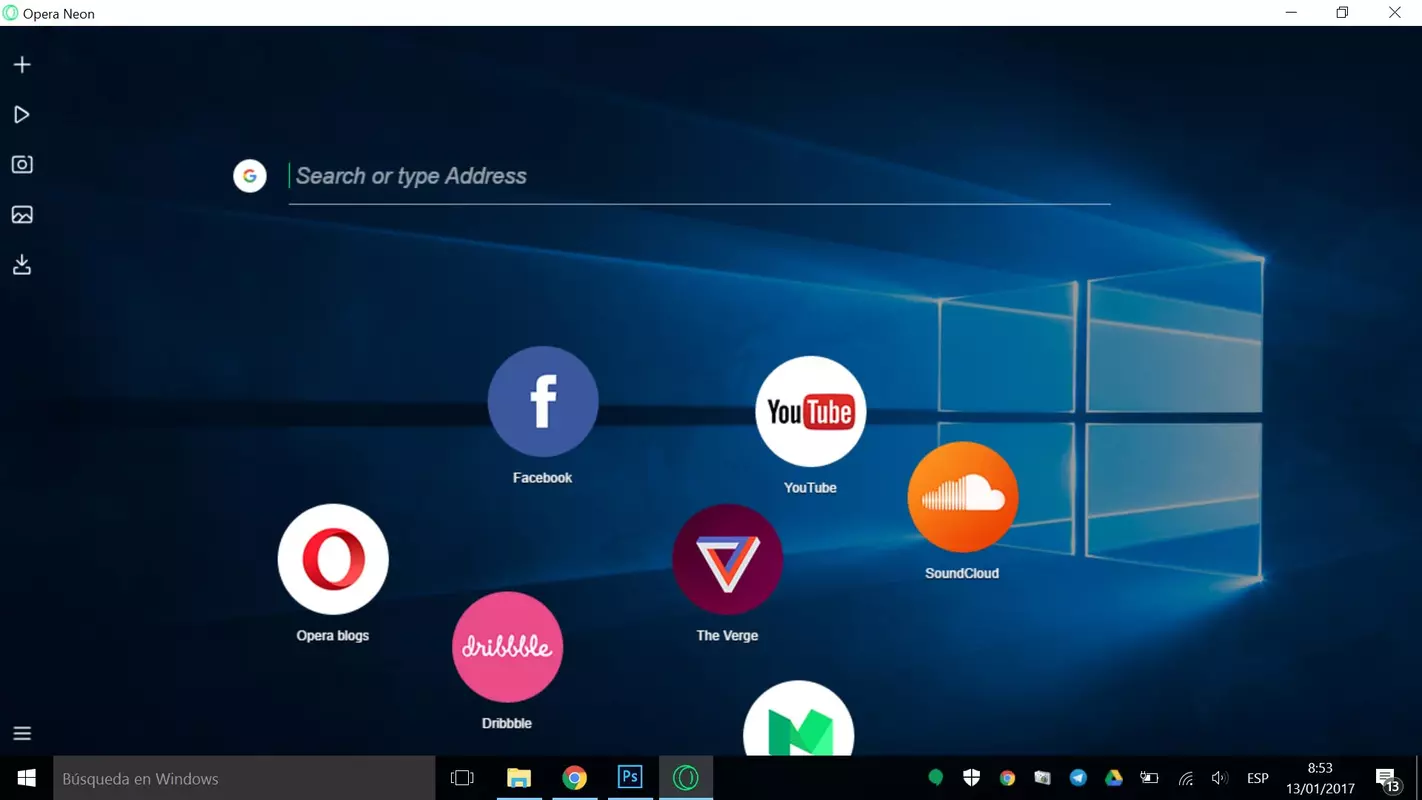Open the gallery image icon in sidebar

point(22,215)
